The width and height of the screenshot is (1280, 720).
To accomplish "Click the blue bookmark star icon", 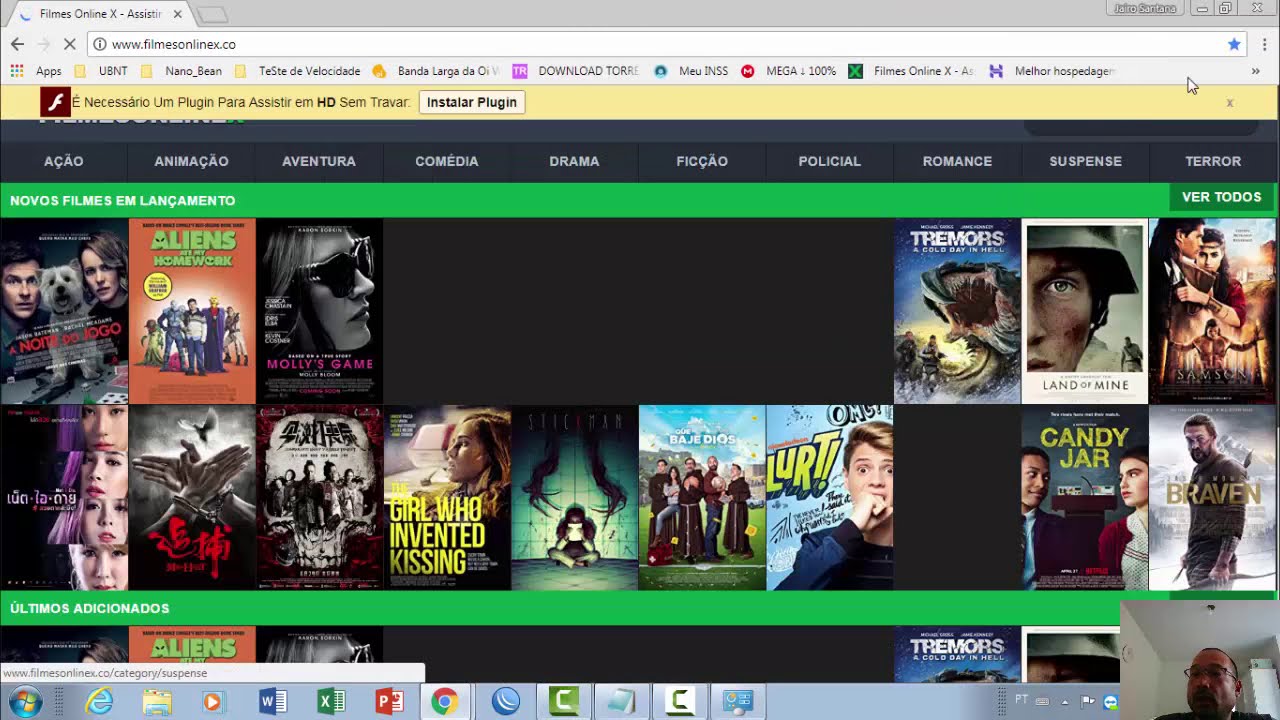I will coord(1234,44).
